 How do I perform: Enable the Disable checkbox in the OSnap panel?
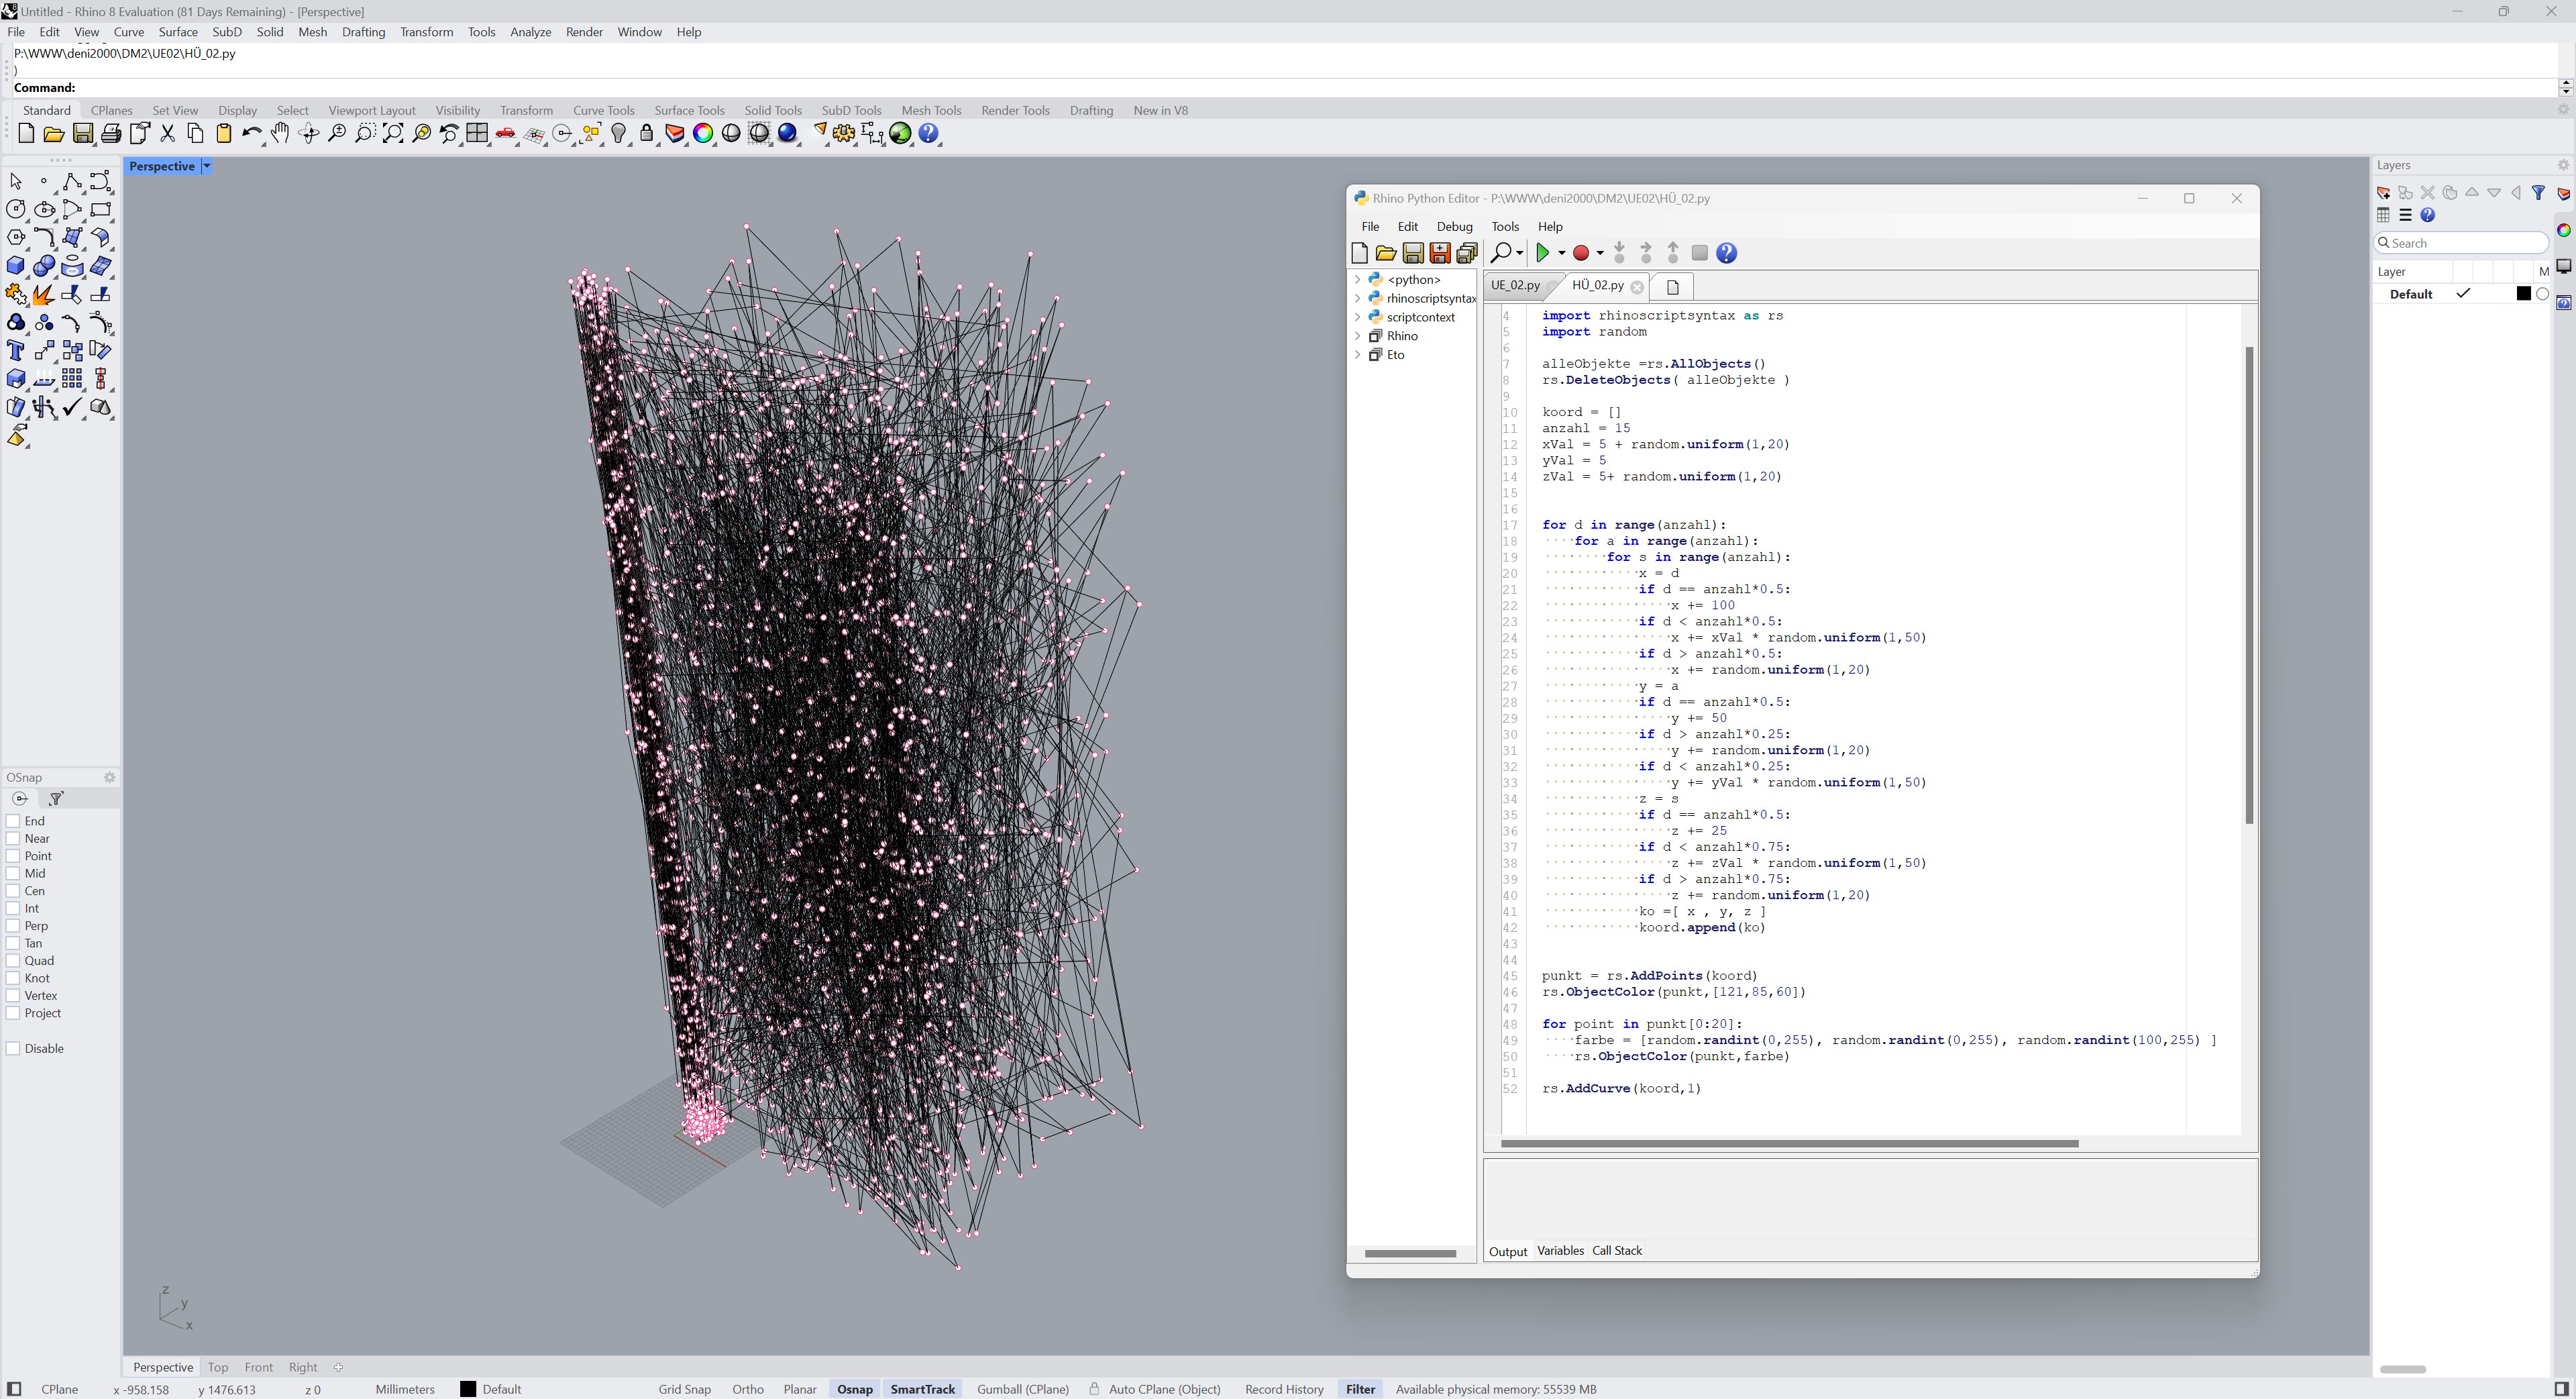14,1048
